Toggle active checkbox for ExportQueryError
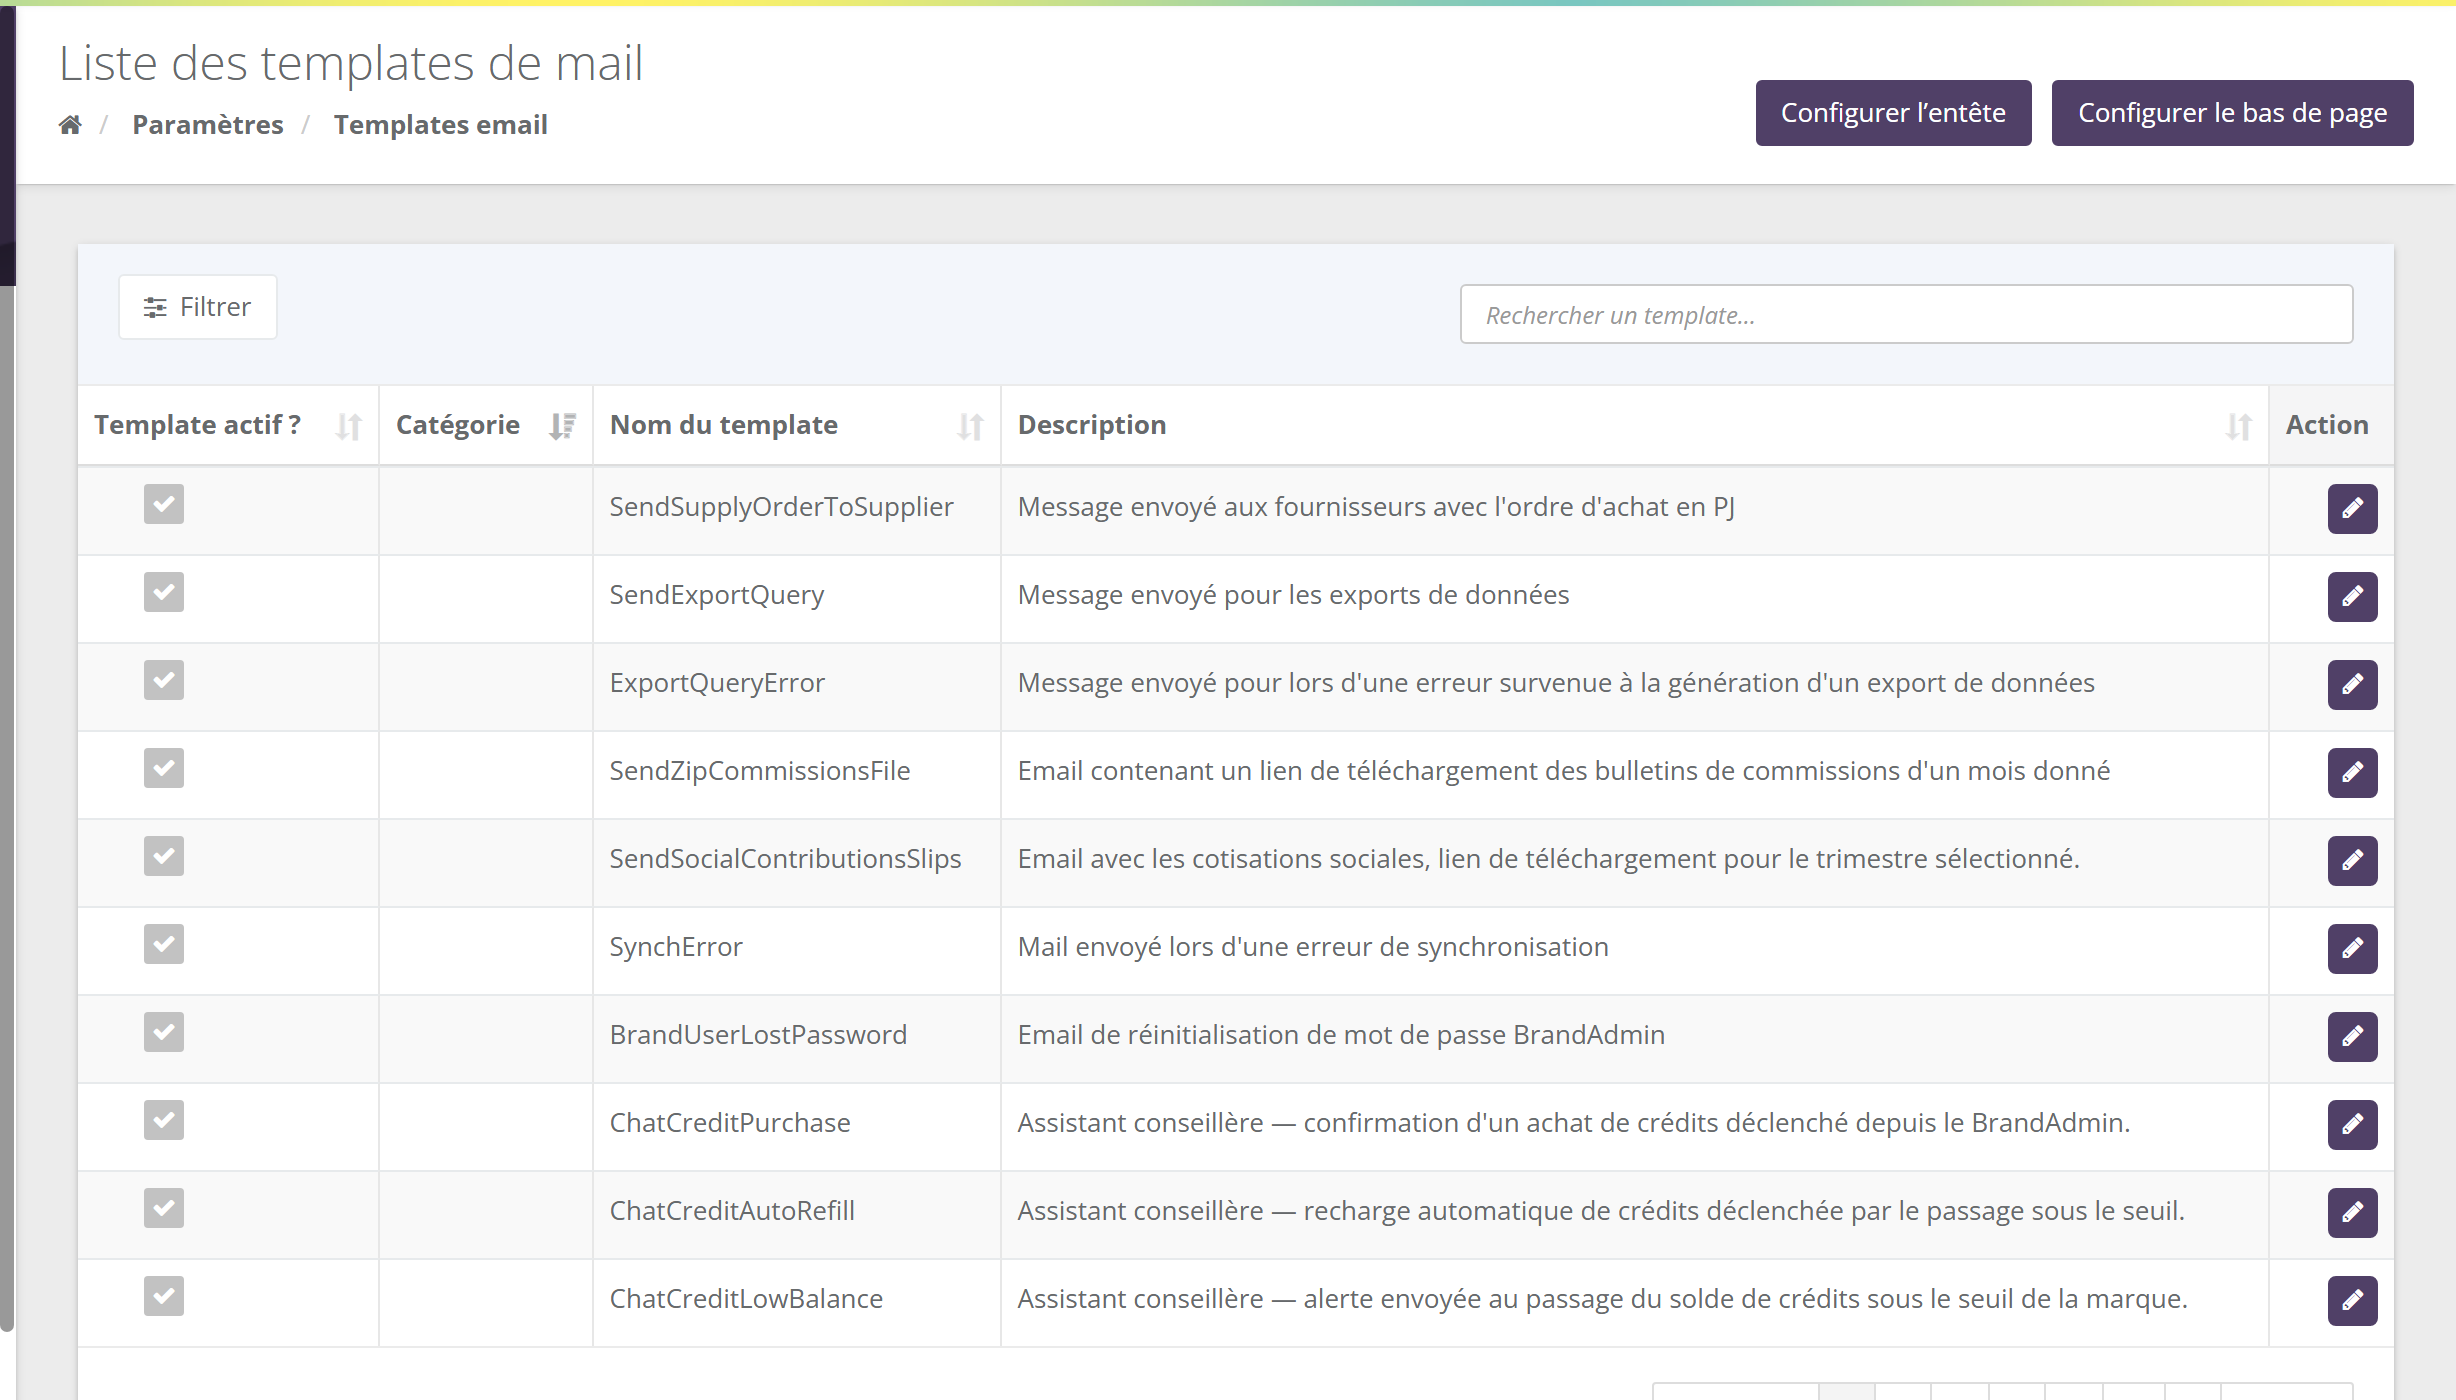The height and width of the screenshot is (1400, 2456). click(x=164, y=680)
